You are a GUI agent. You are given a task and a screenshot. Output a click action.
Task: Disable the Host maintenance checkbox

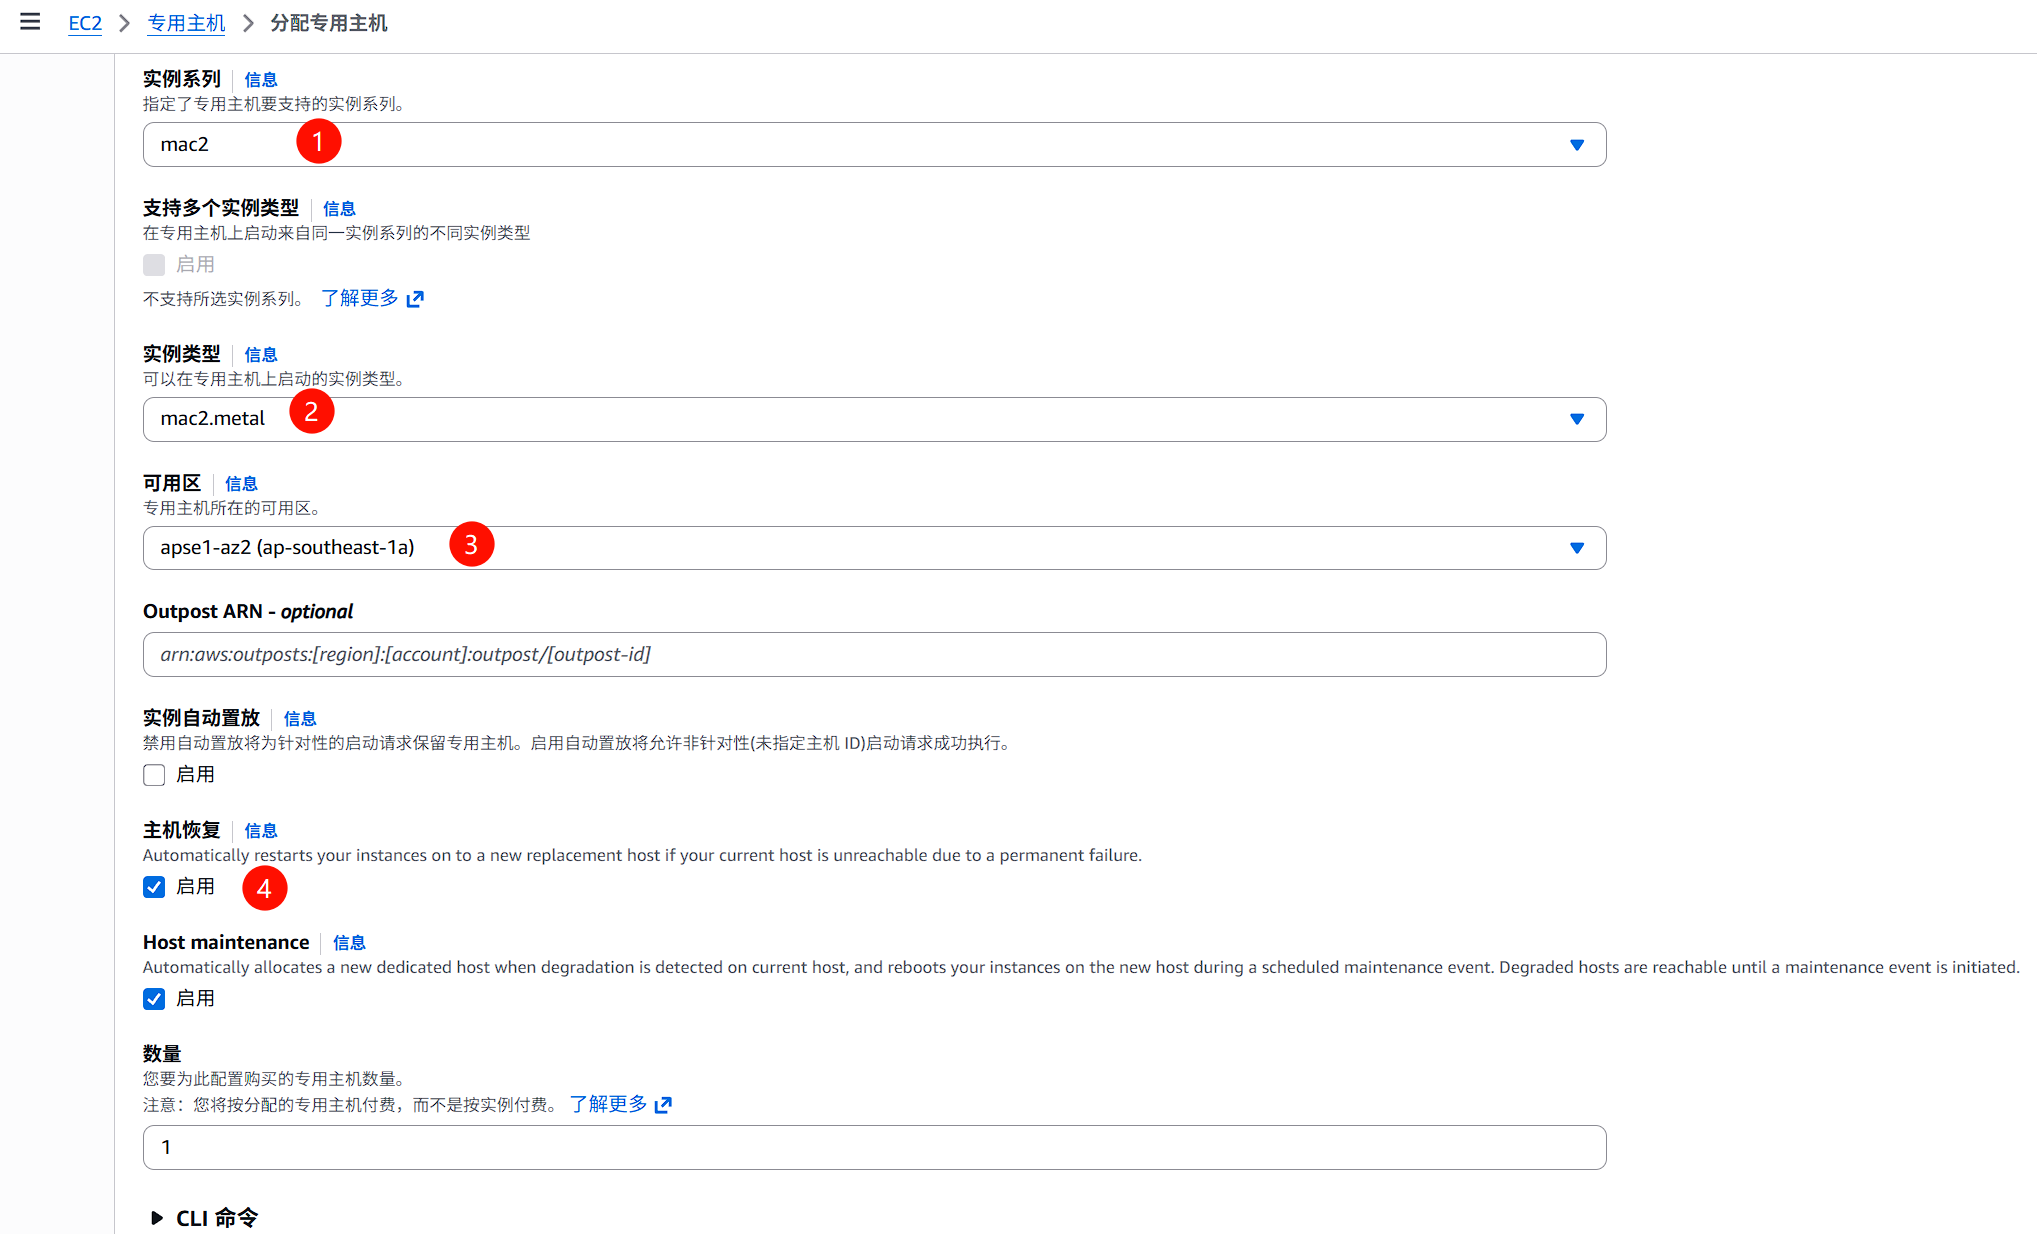point(154,999)
